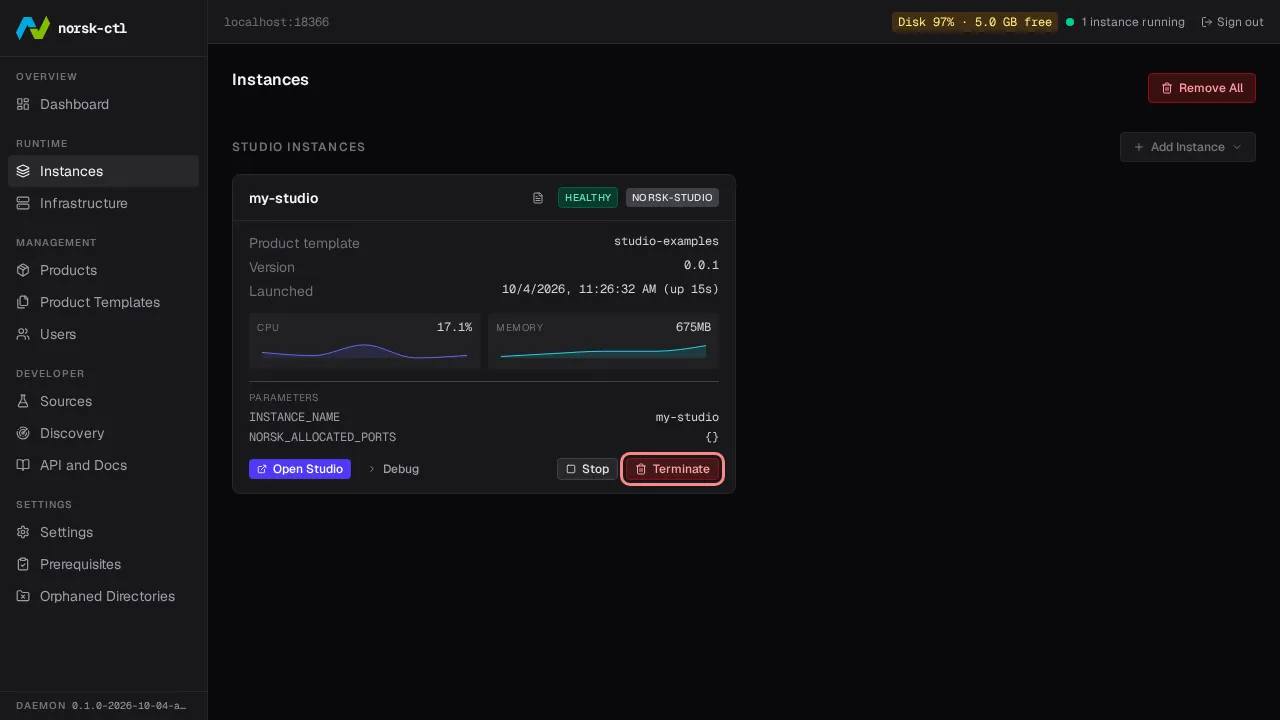Screen dimensions: 1280x720
Task: Click the norsk-ctl logo icon
Action: [33, 28]
